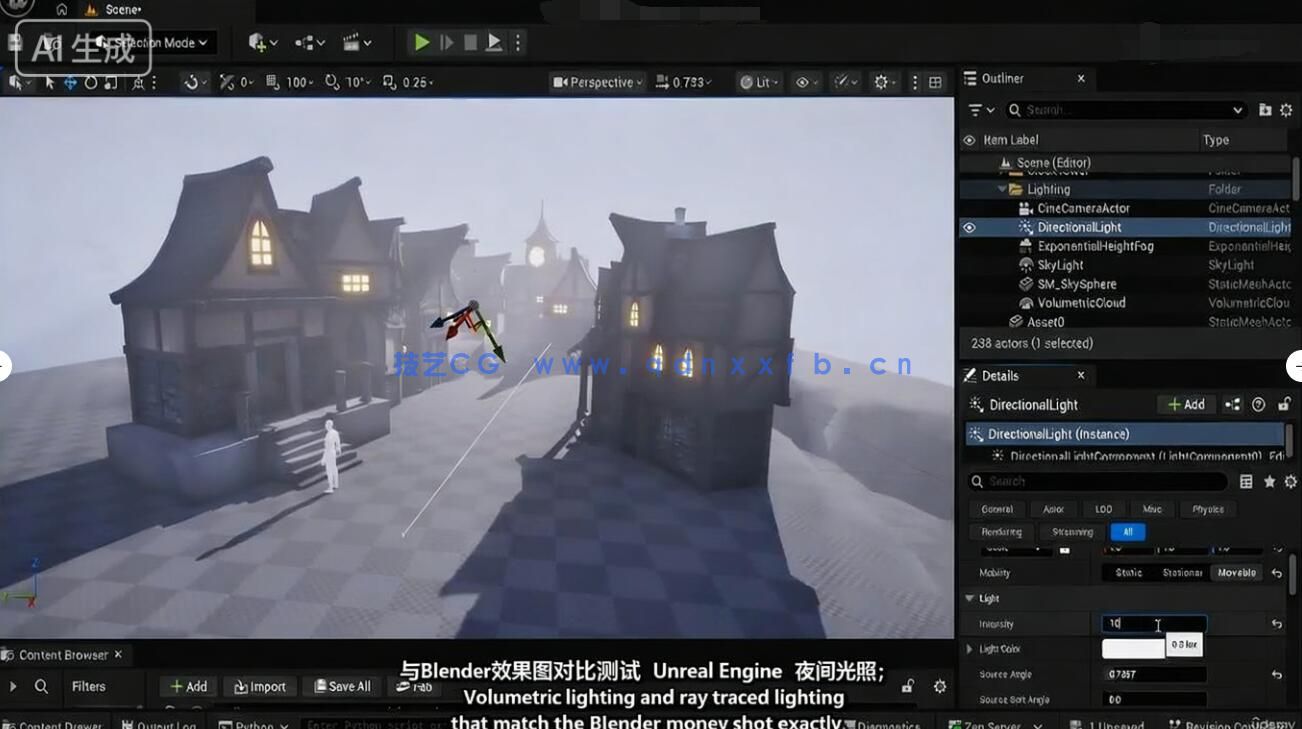Collapse the Lighting folder in Outliner
This screenshot has width=1302, height=729.
pyautogui.click(x=1003, y=189)
